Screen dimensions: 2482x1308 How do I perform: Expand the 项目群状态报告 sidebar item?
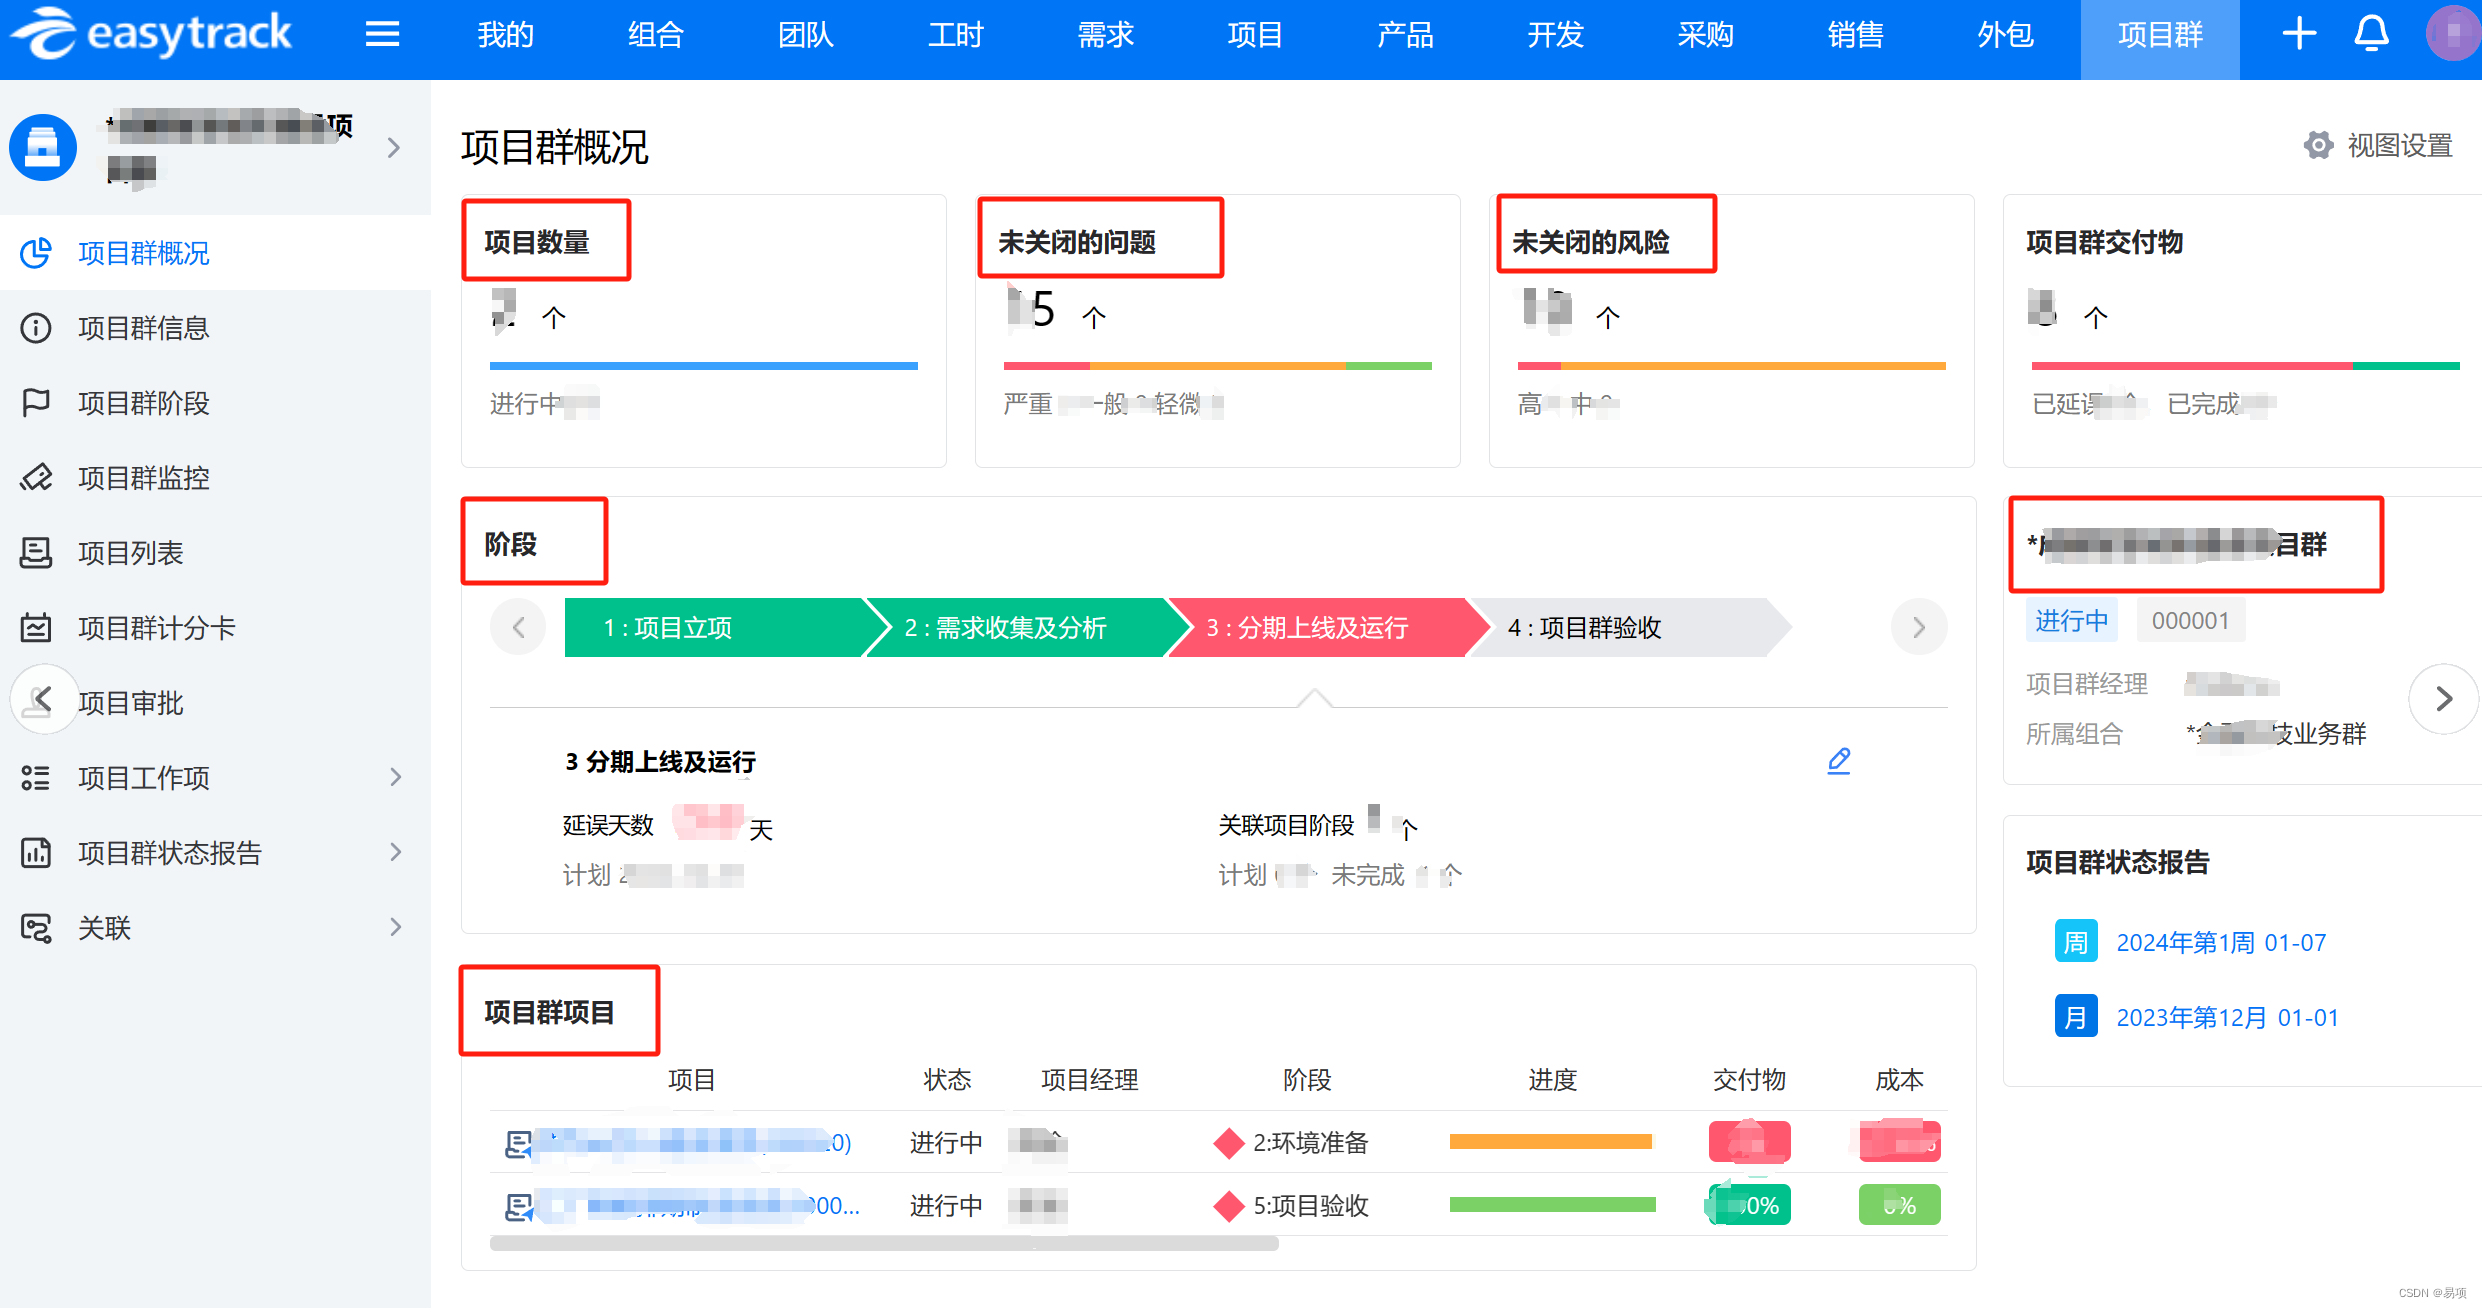396,852
